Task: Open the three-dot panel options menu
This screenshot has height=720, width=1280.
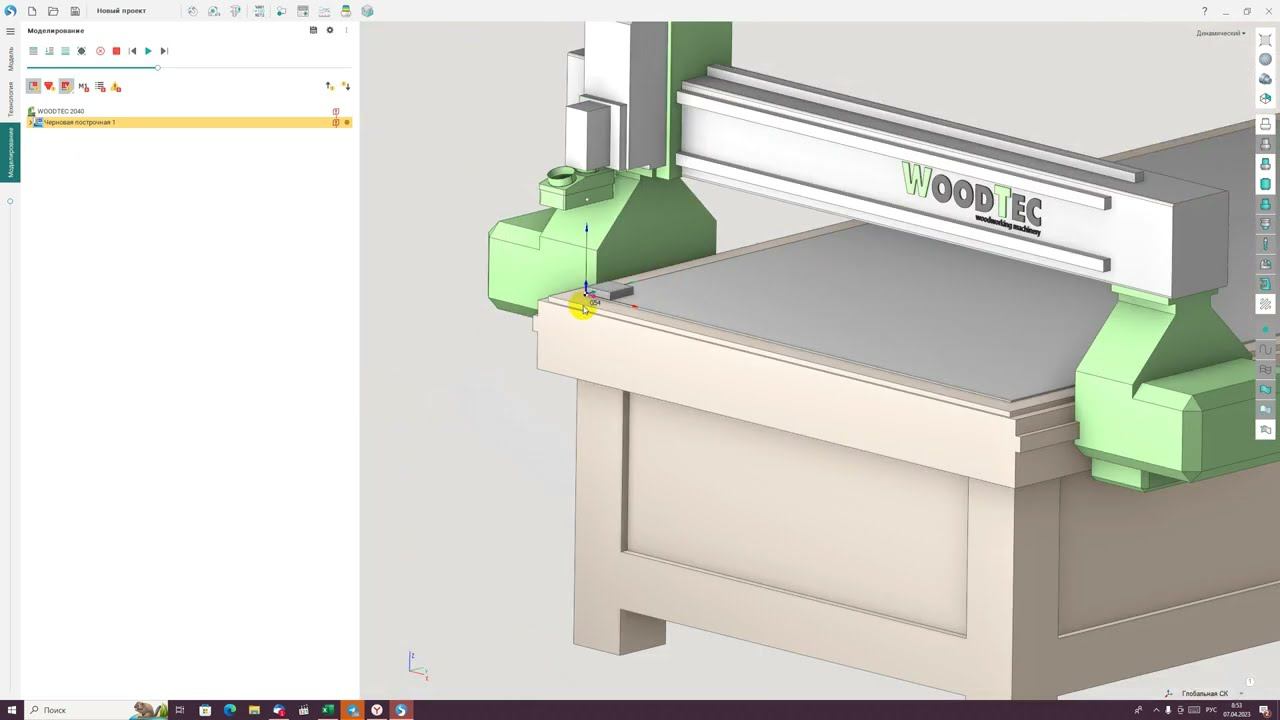Action: [347, 30]
